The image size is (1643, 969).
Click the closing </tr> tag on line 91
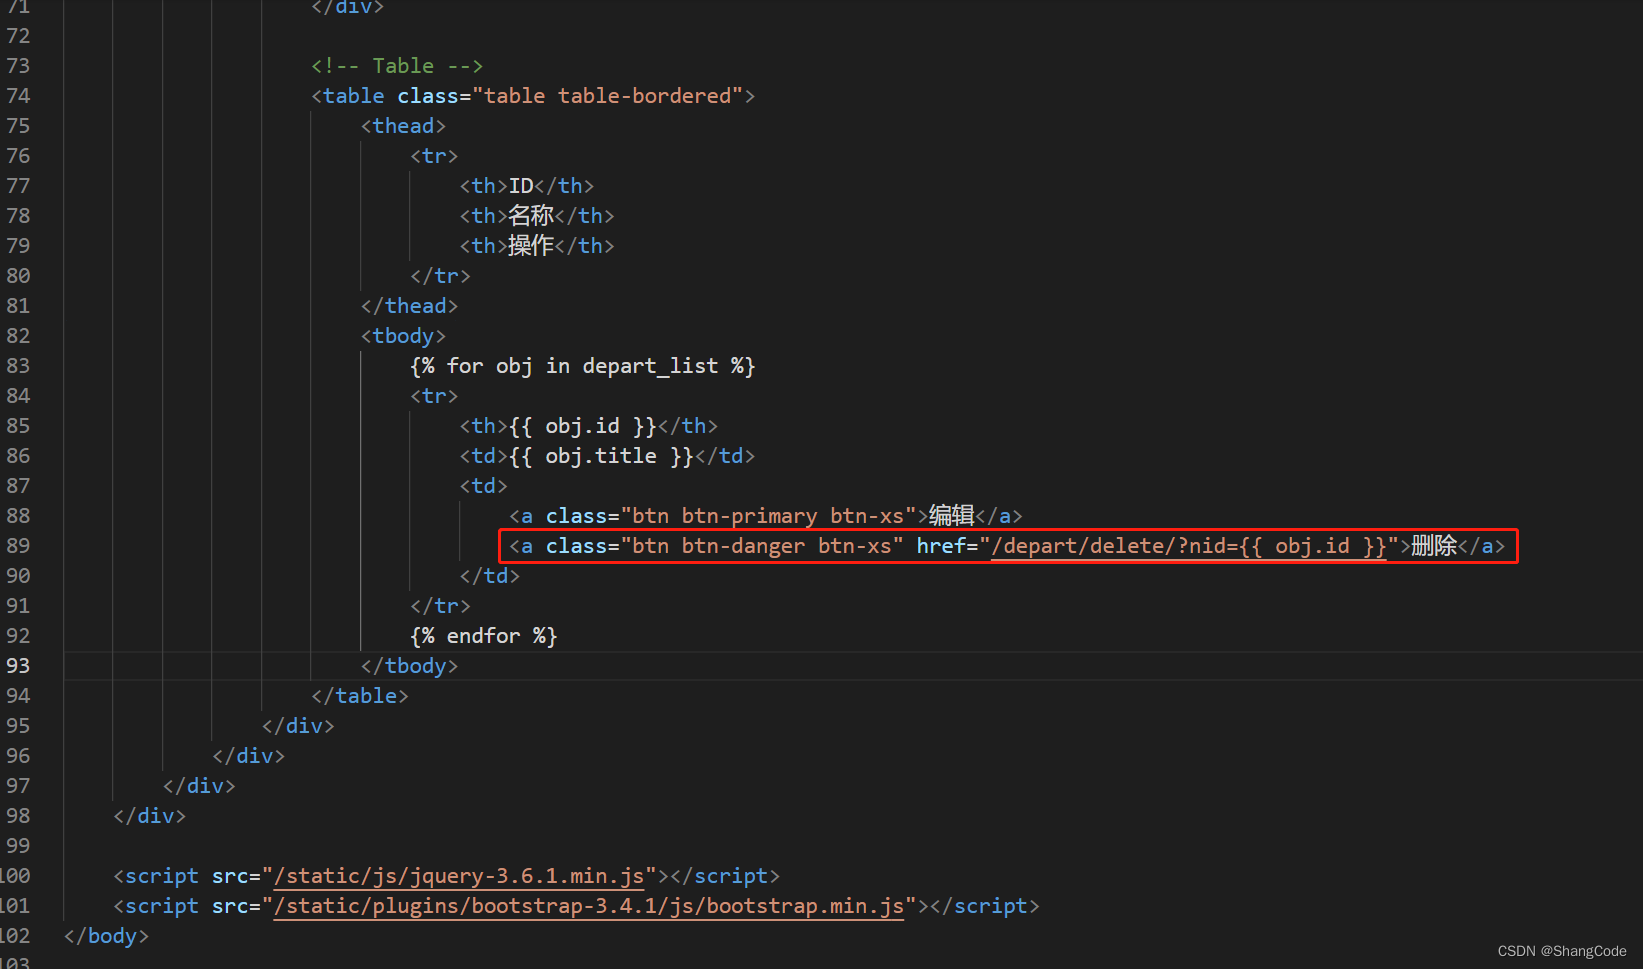[x=440, y=606]
